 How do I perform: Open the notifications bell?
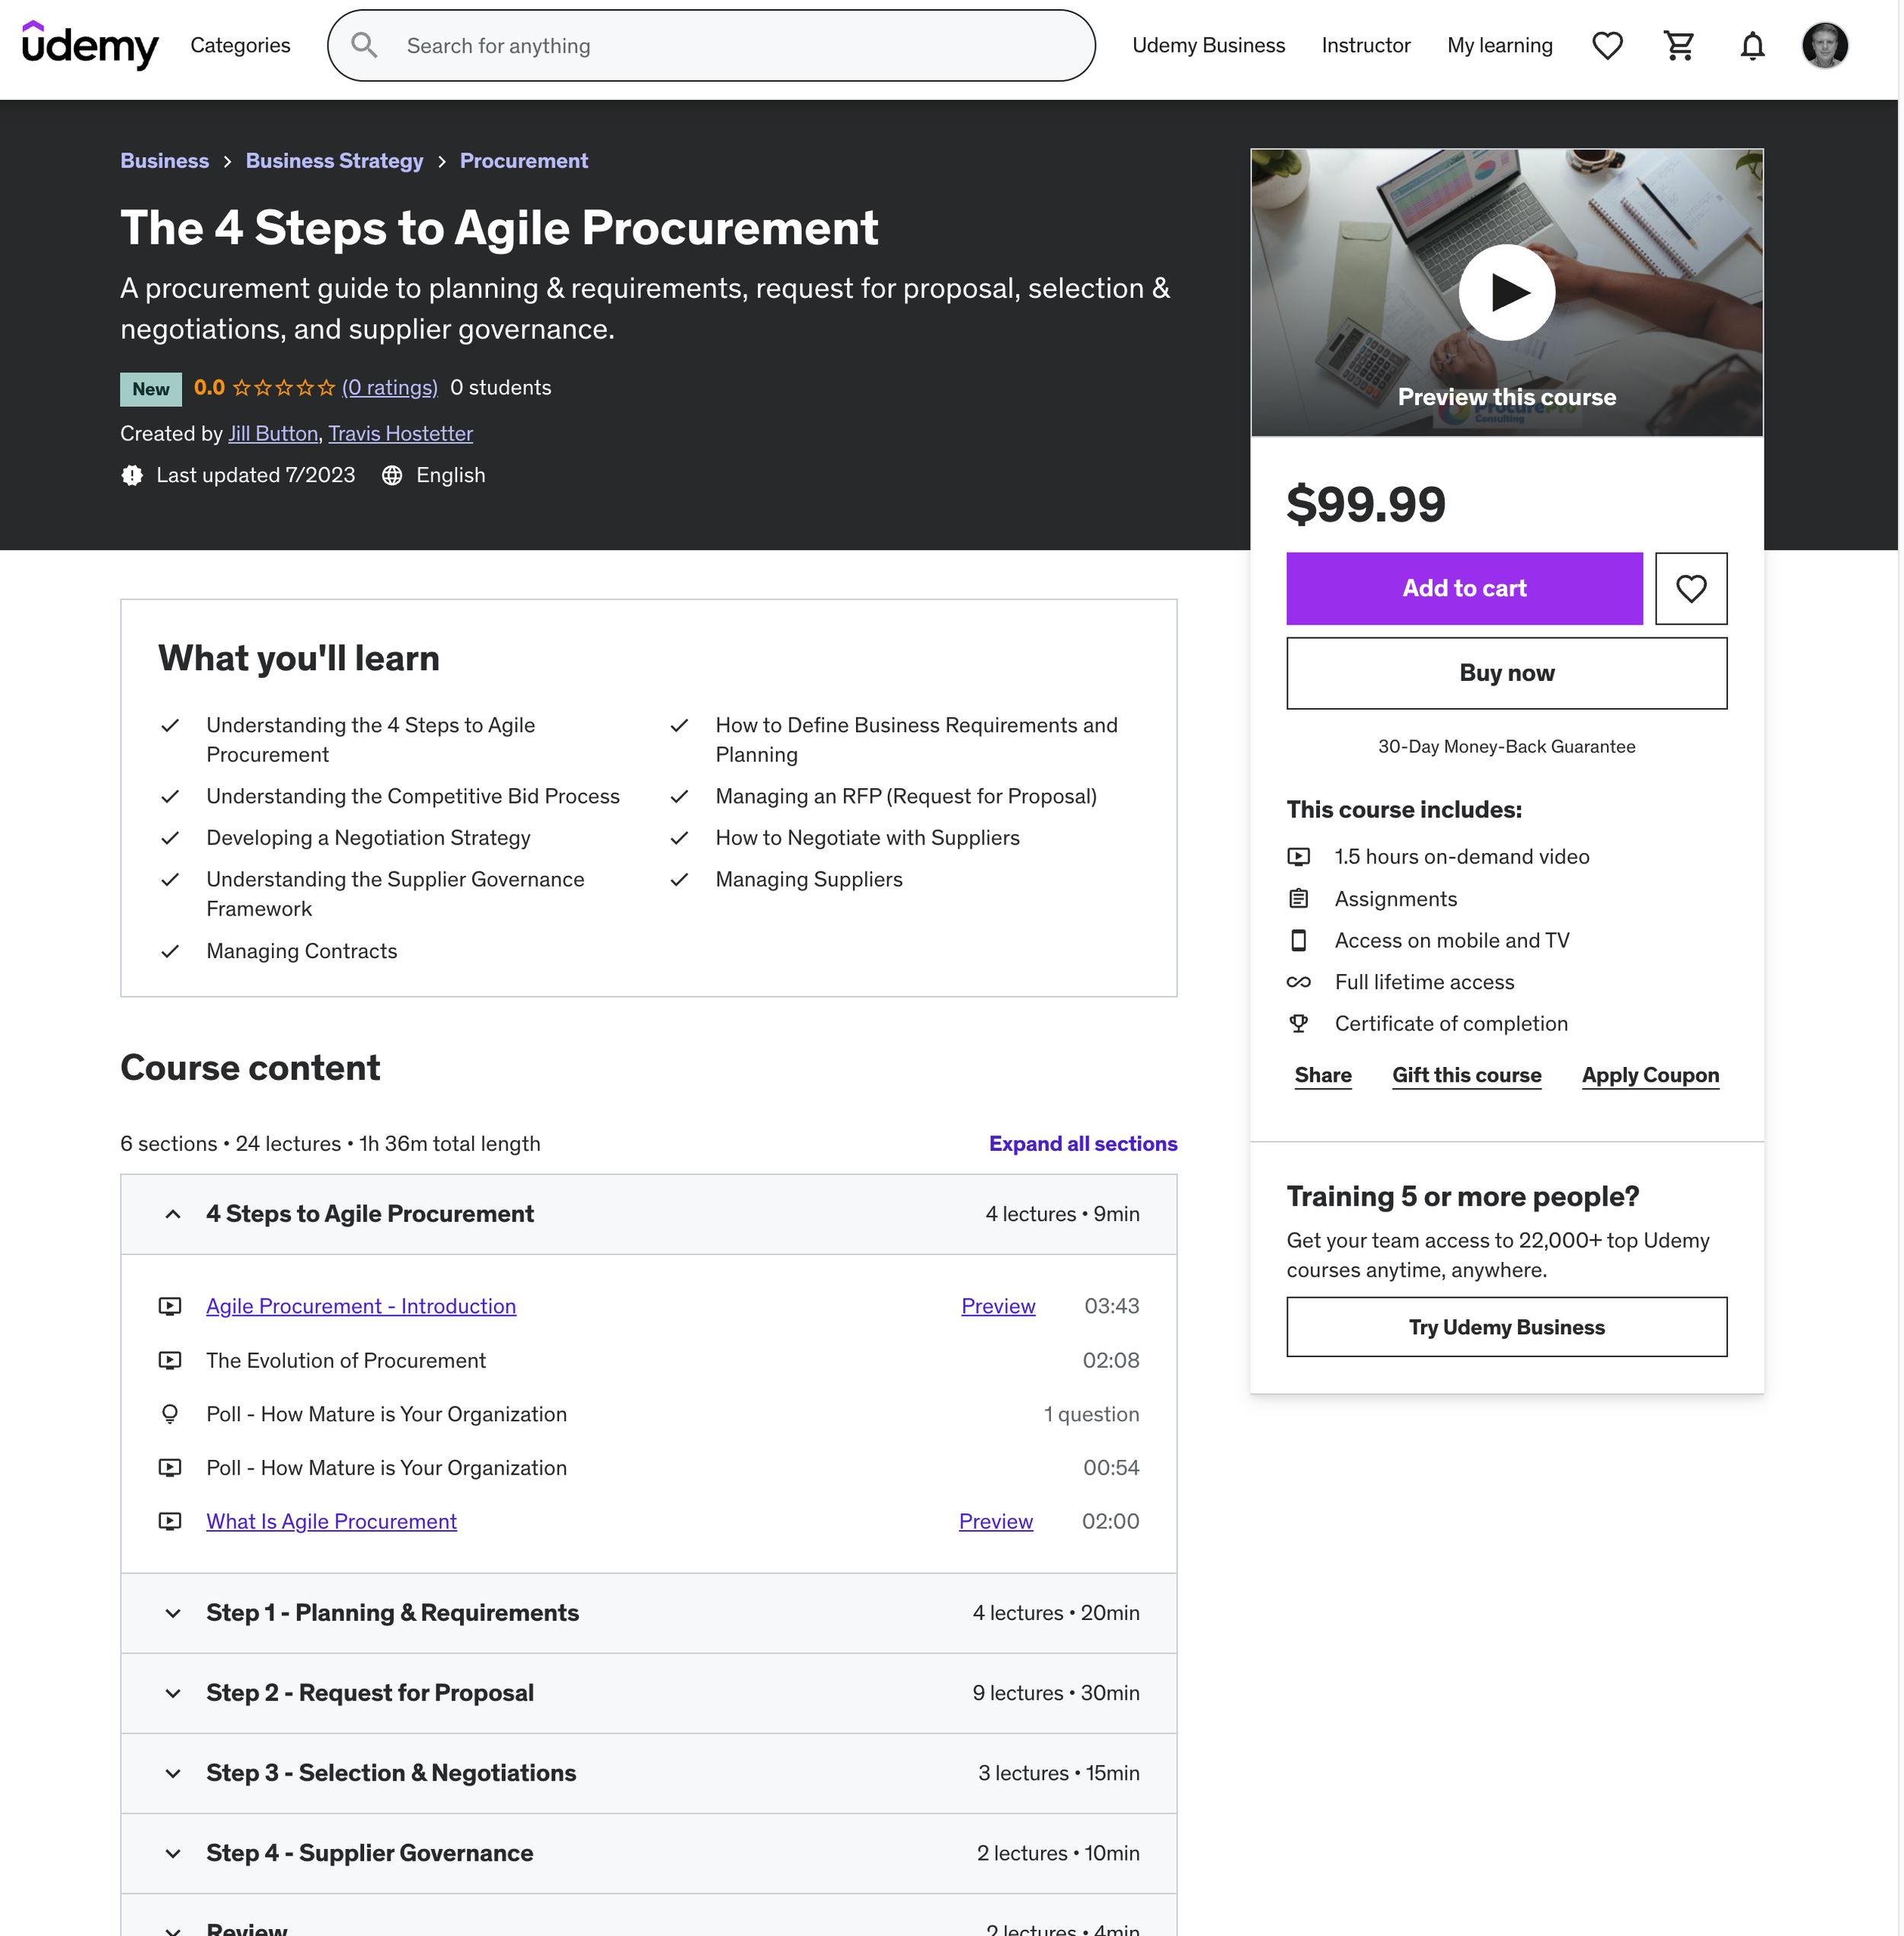(x=1752, y=45)
